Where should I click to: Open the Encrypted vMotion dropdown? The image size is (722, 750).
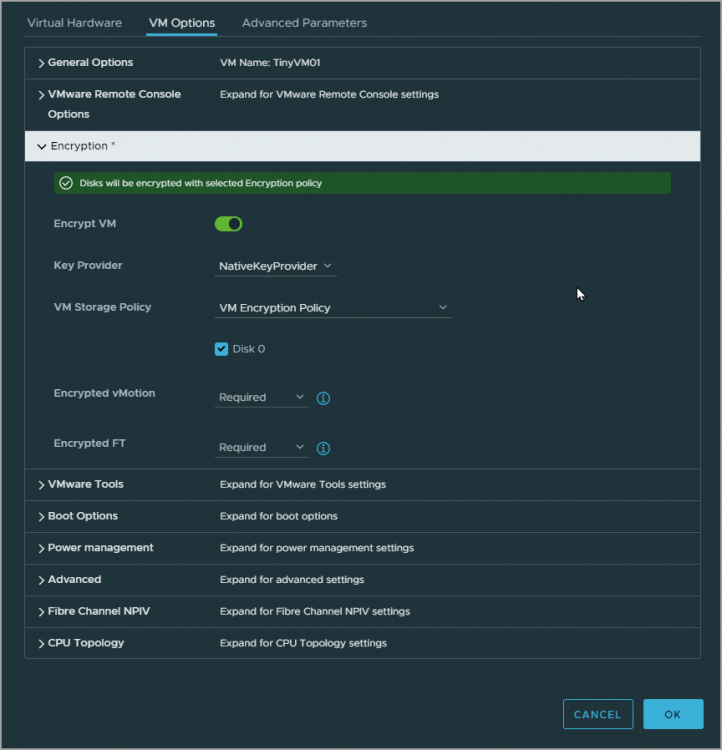262,397
